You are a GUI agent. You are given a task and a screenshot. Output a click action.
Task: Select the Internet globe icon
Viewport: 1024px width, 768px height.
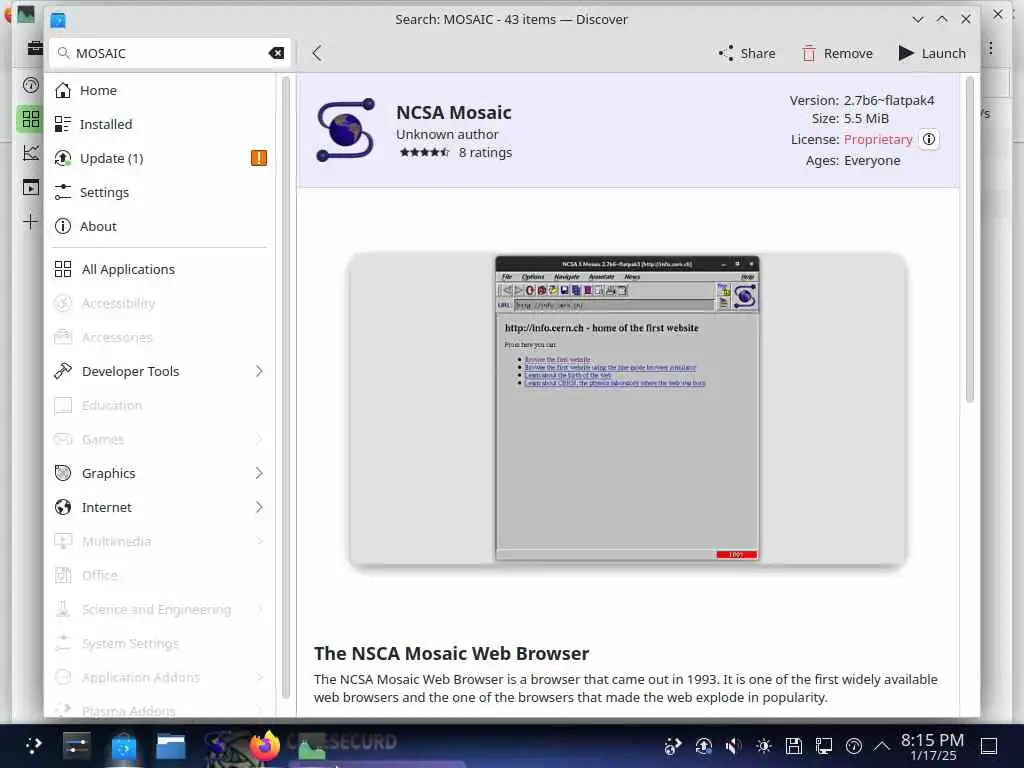coord(63,507)
